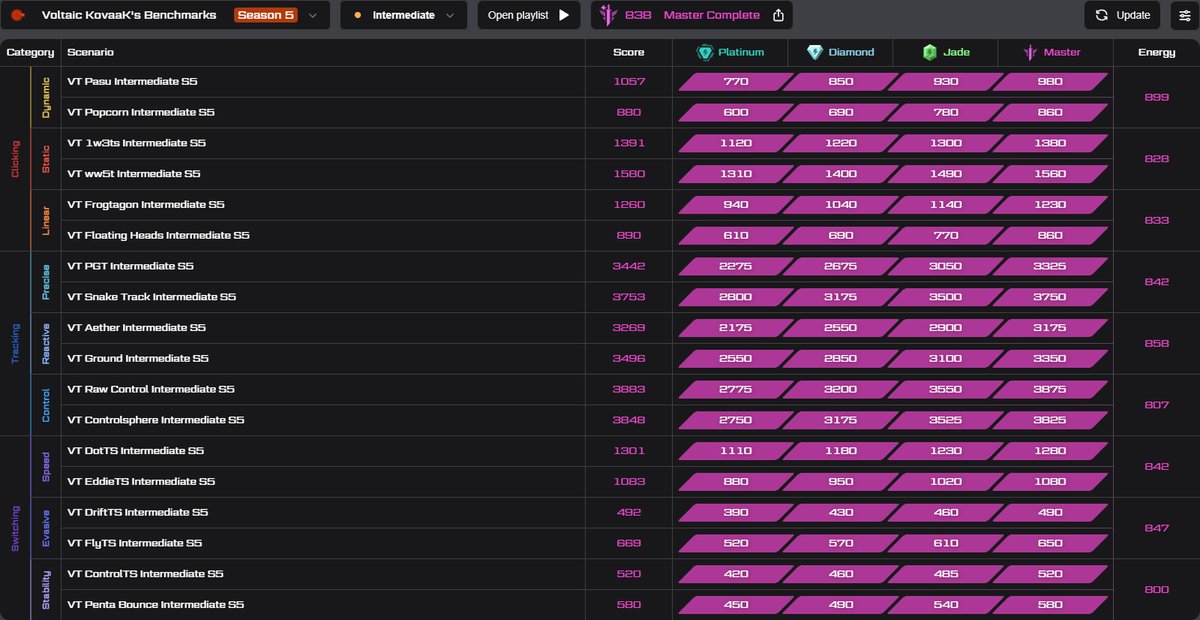
Task: Click the Diamond 490 bar for Penta Bounce
Action: pyautogui.click(x=841, y=605)
